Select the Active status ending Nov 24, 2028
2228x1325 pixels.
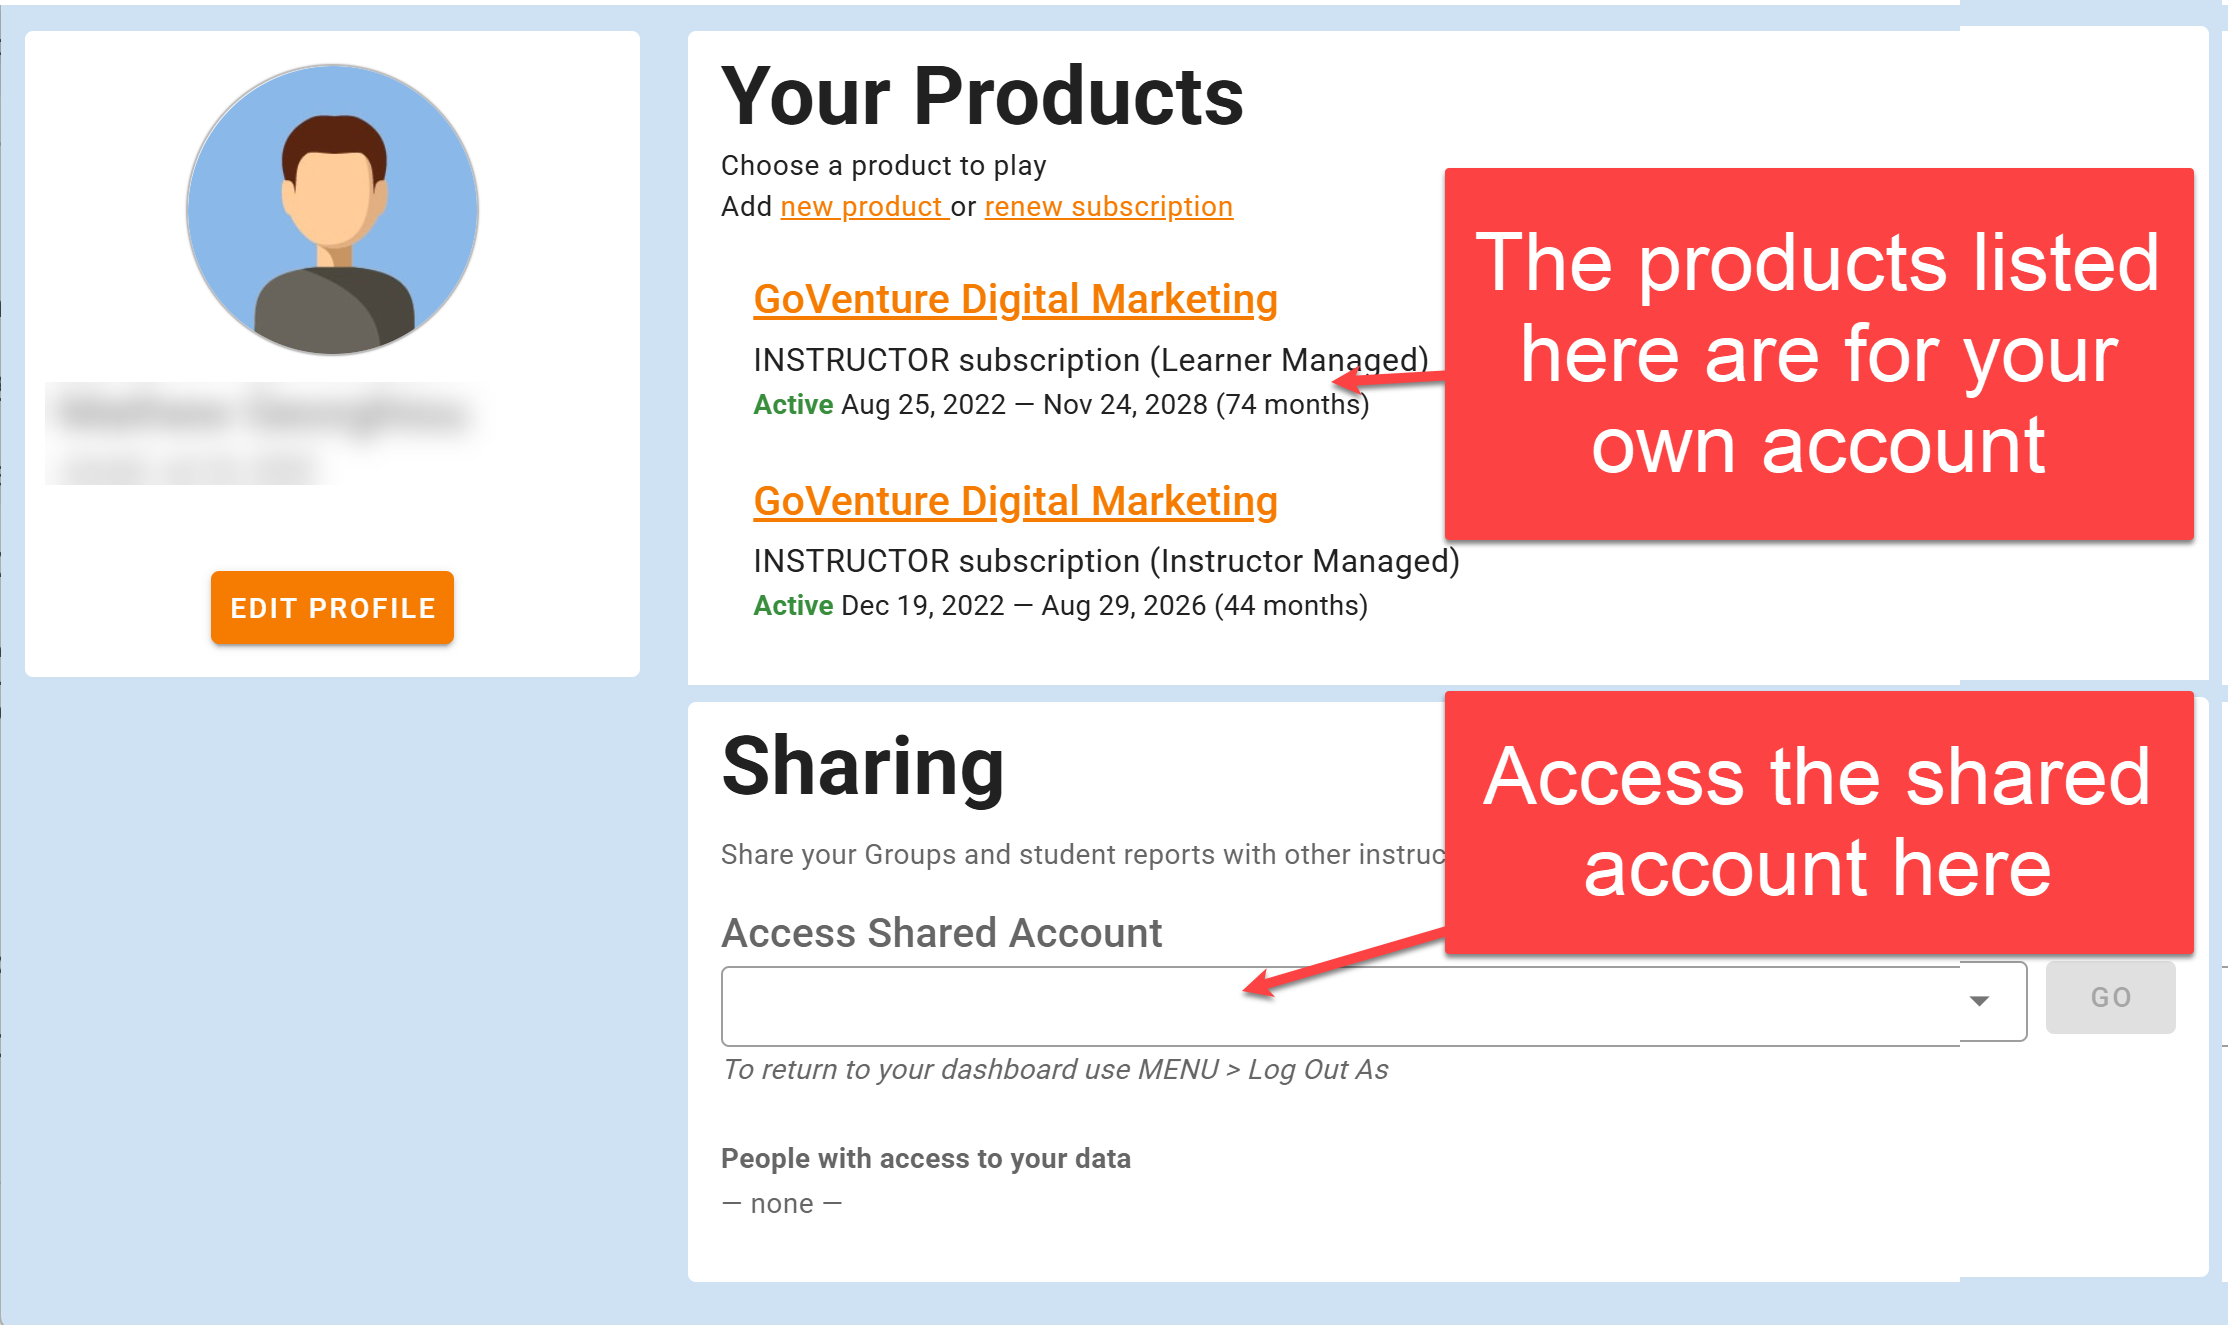point(793,405)
